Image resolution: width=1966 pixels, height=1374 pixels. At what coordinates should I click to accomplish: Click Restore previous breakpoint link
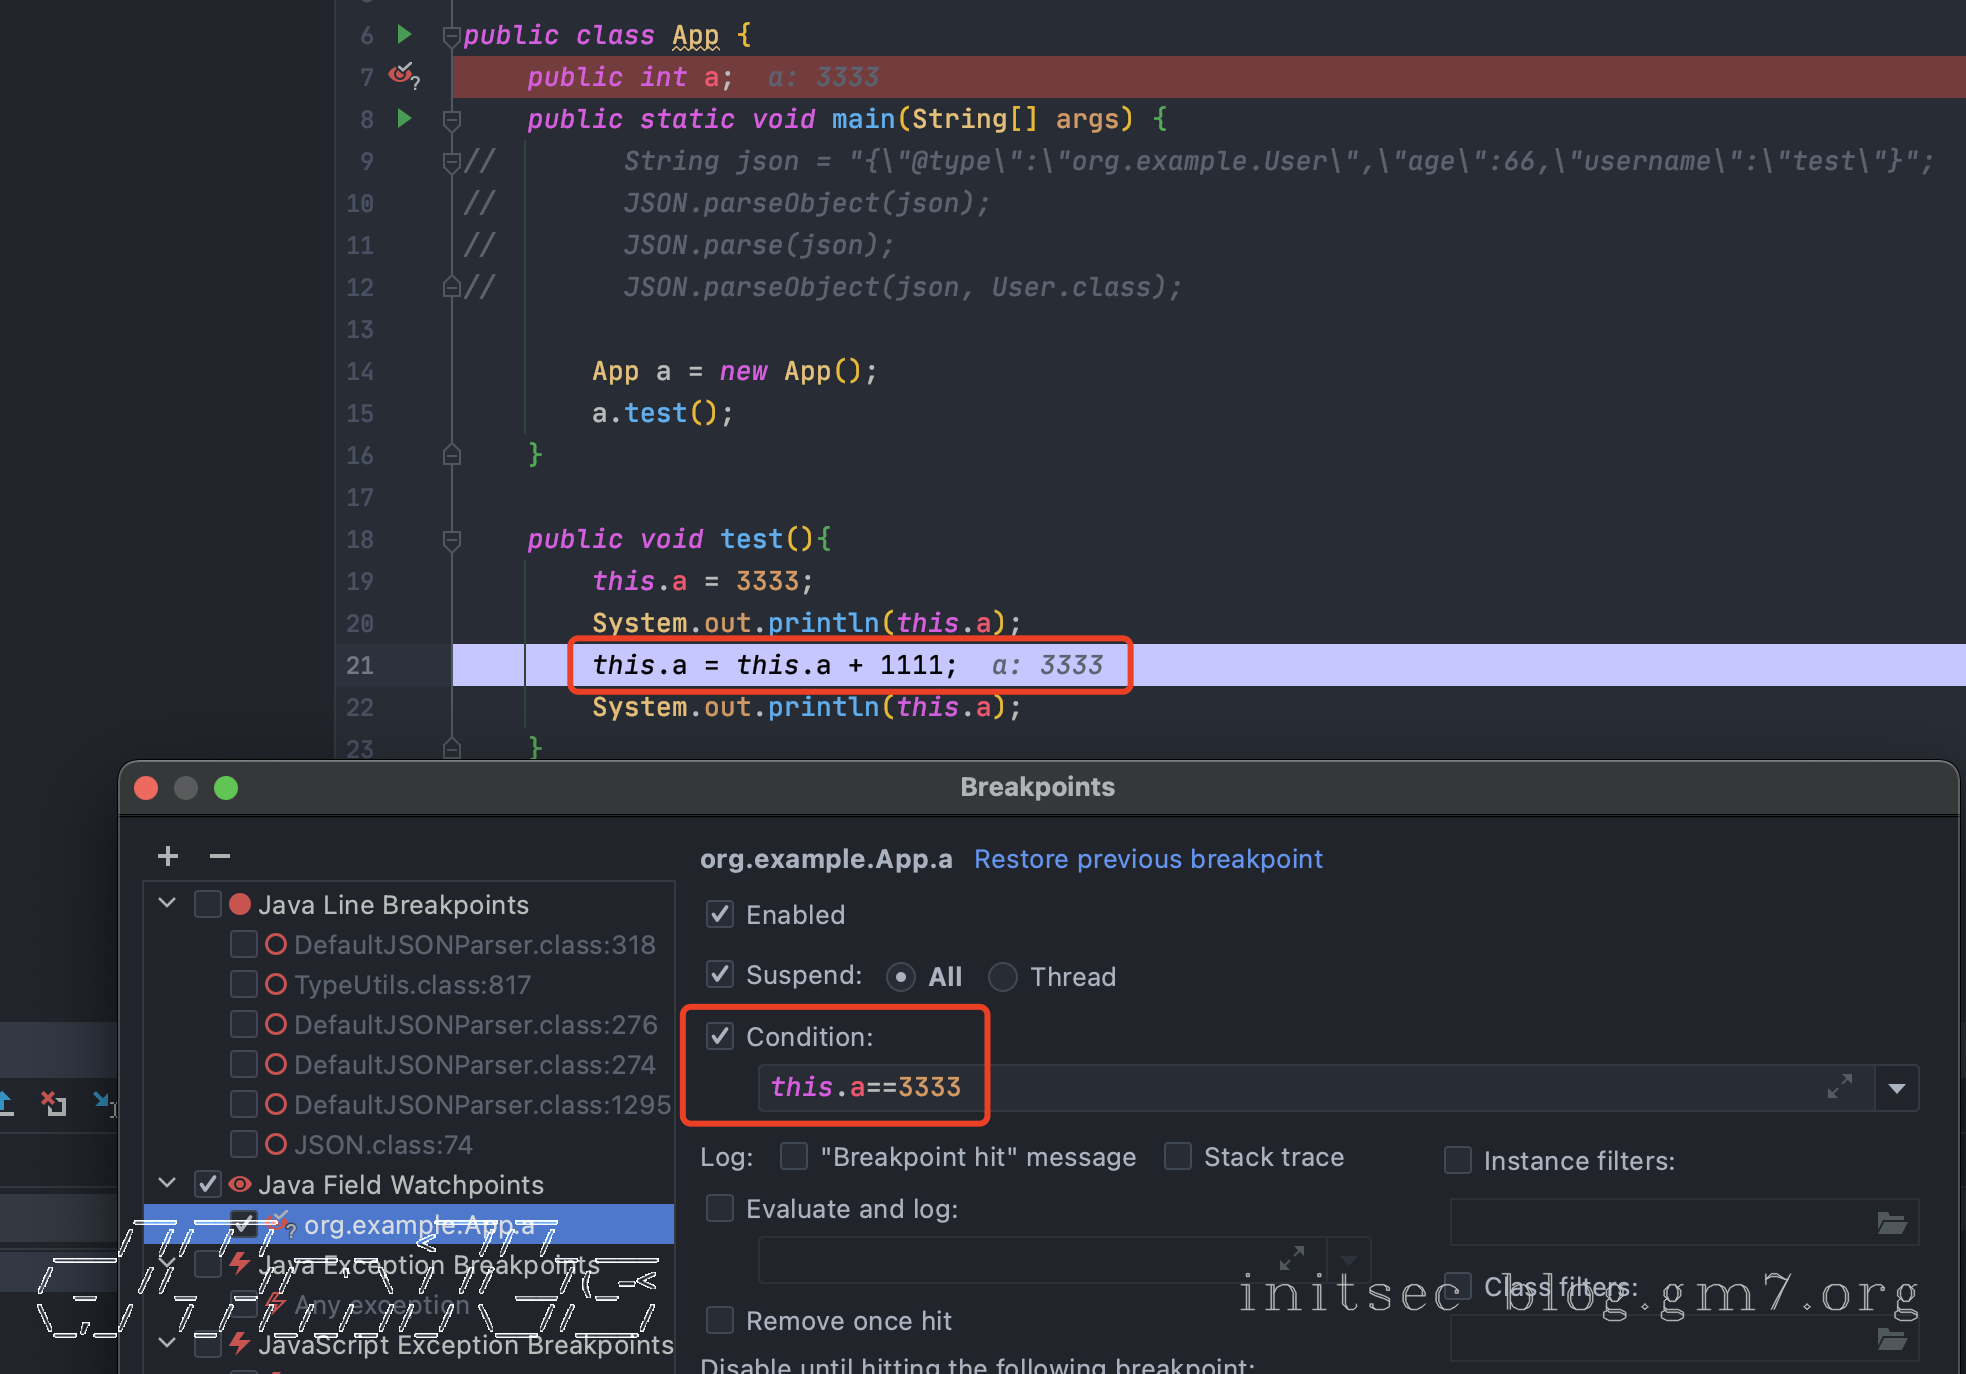[x=1147, y=859]
